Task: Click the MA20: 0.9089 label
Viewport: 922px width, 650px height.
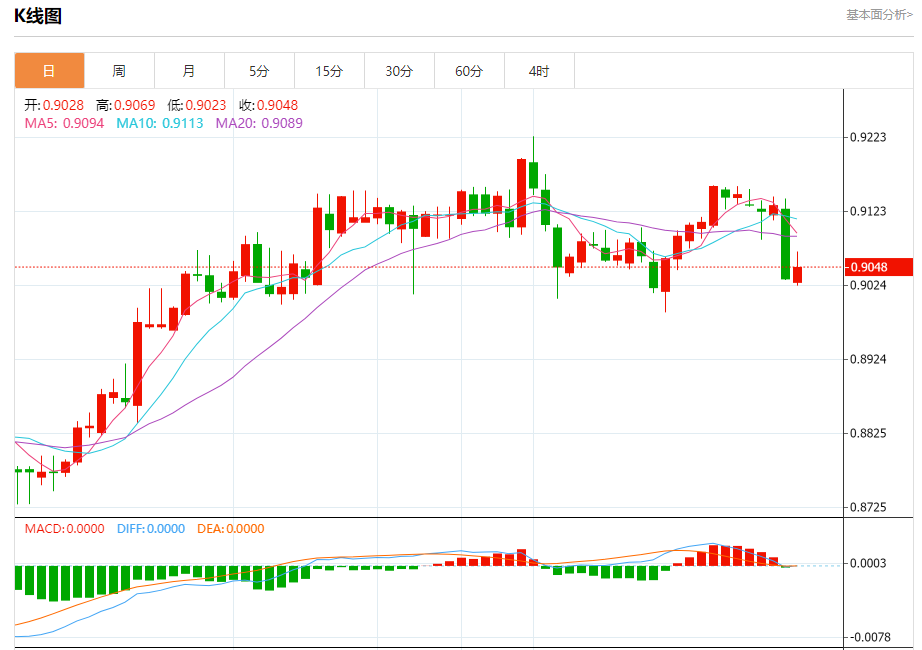Action: pyautogui.click(x=259, y=123)
